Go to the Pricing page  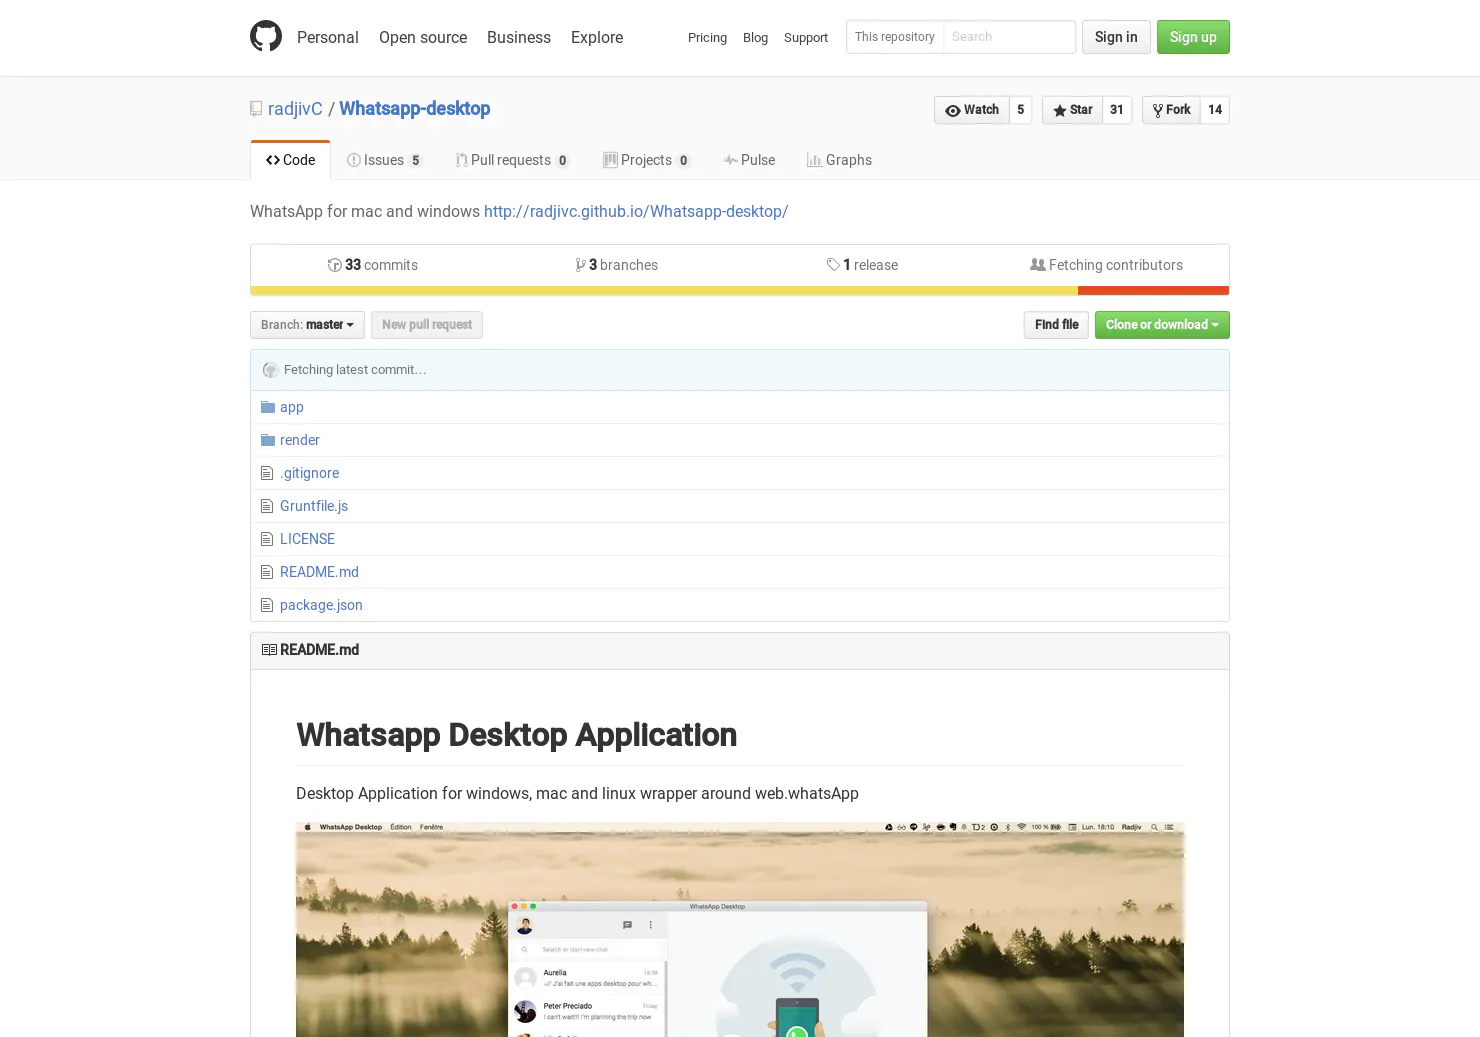tap(707, 38)
